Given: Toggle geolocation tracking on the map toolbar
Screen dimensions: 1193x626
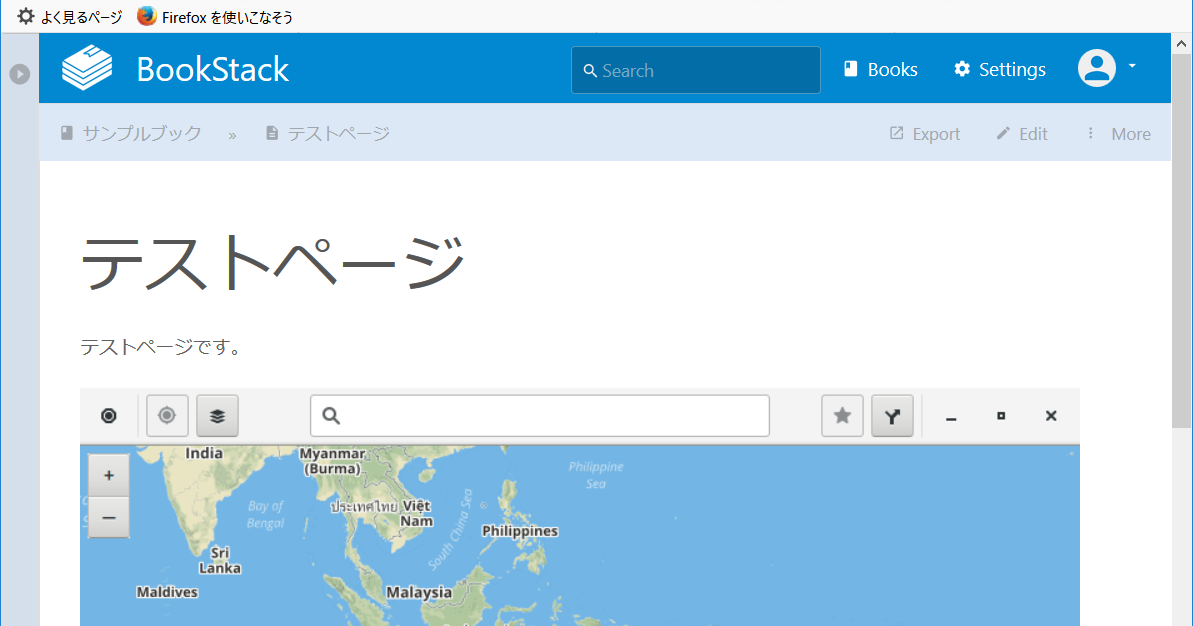Looking at the screenshot, I should pos(167,415).
